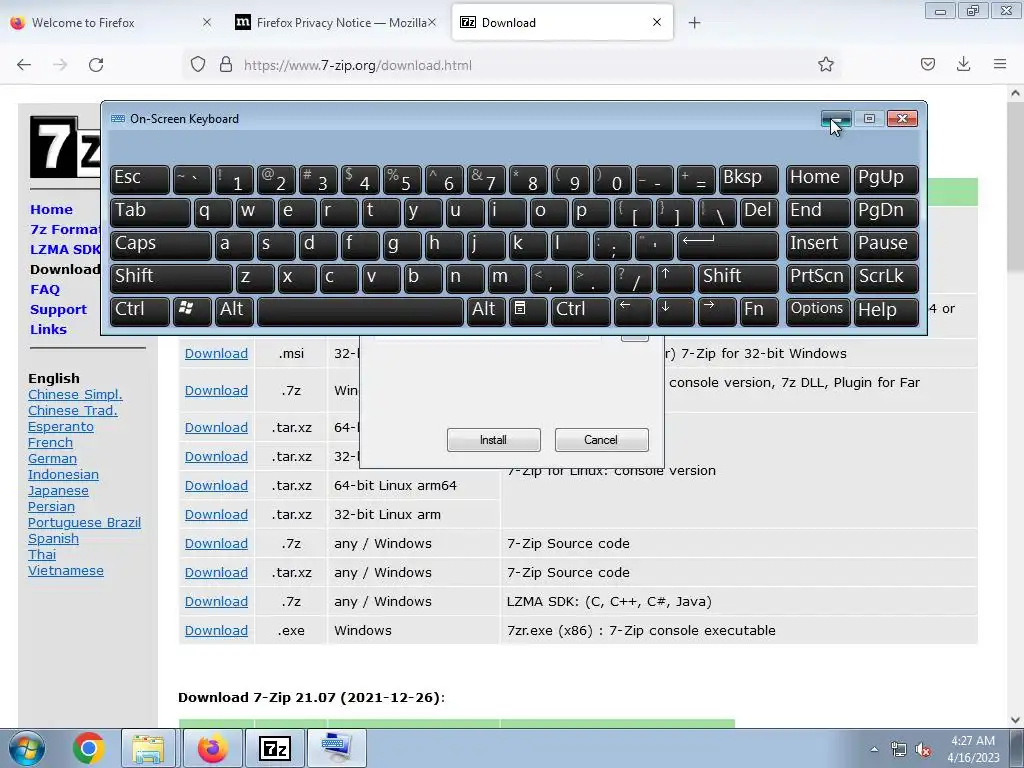Download the 64-bit Linux arm64 tar.xz
Viewport: 1024px width, 768px height.
click(216, 485)
